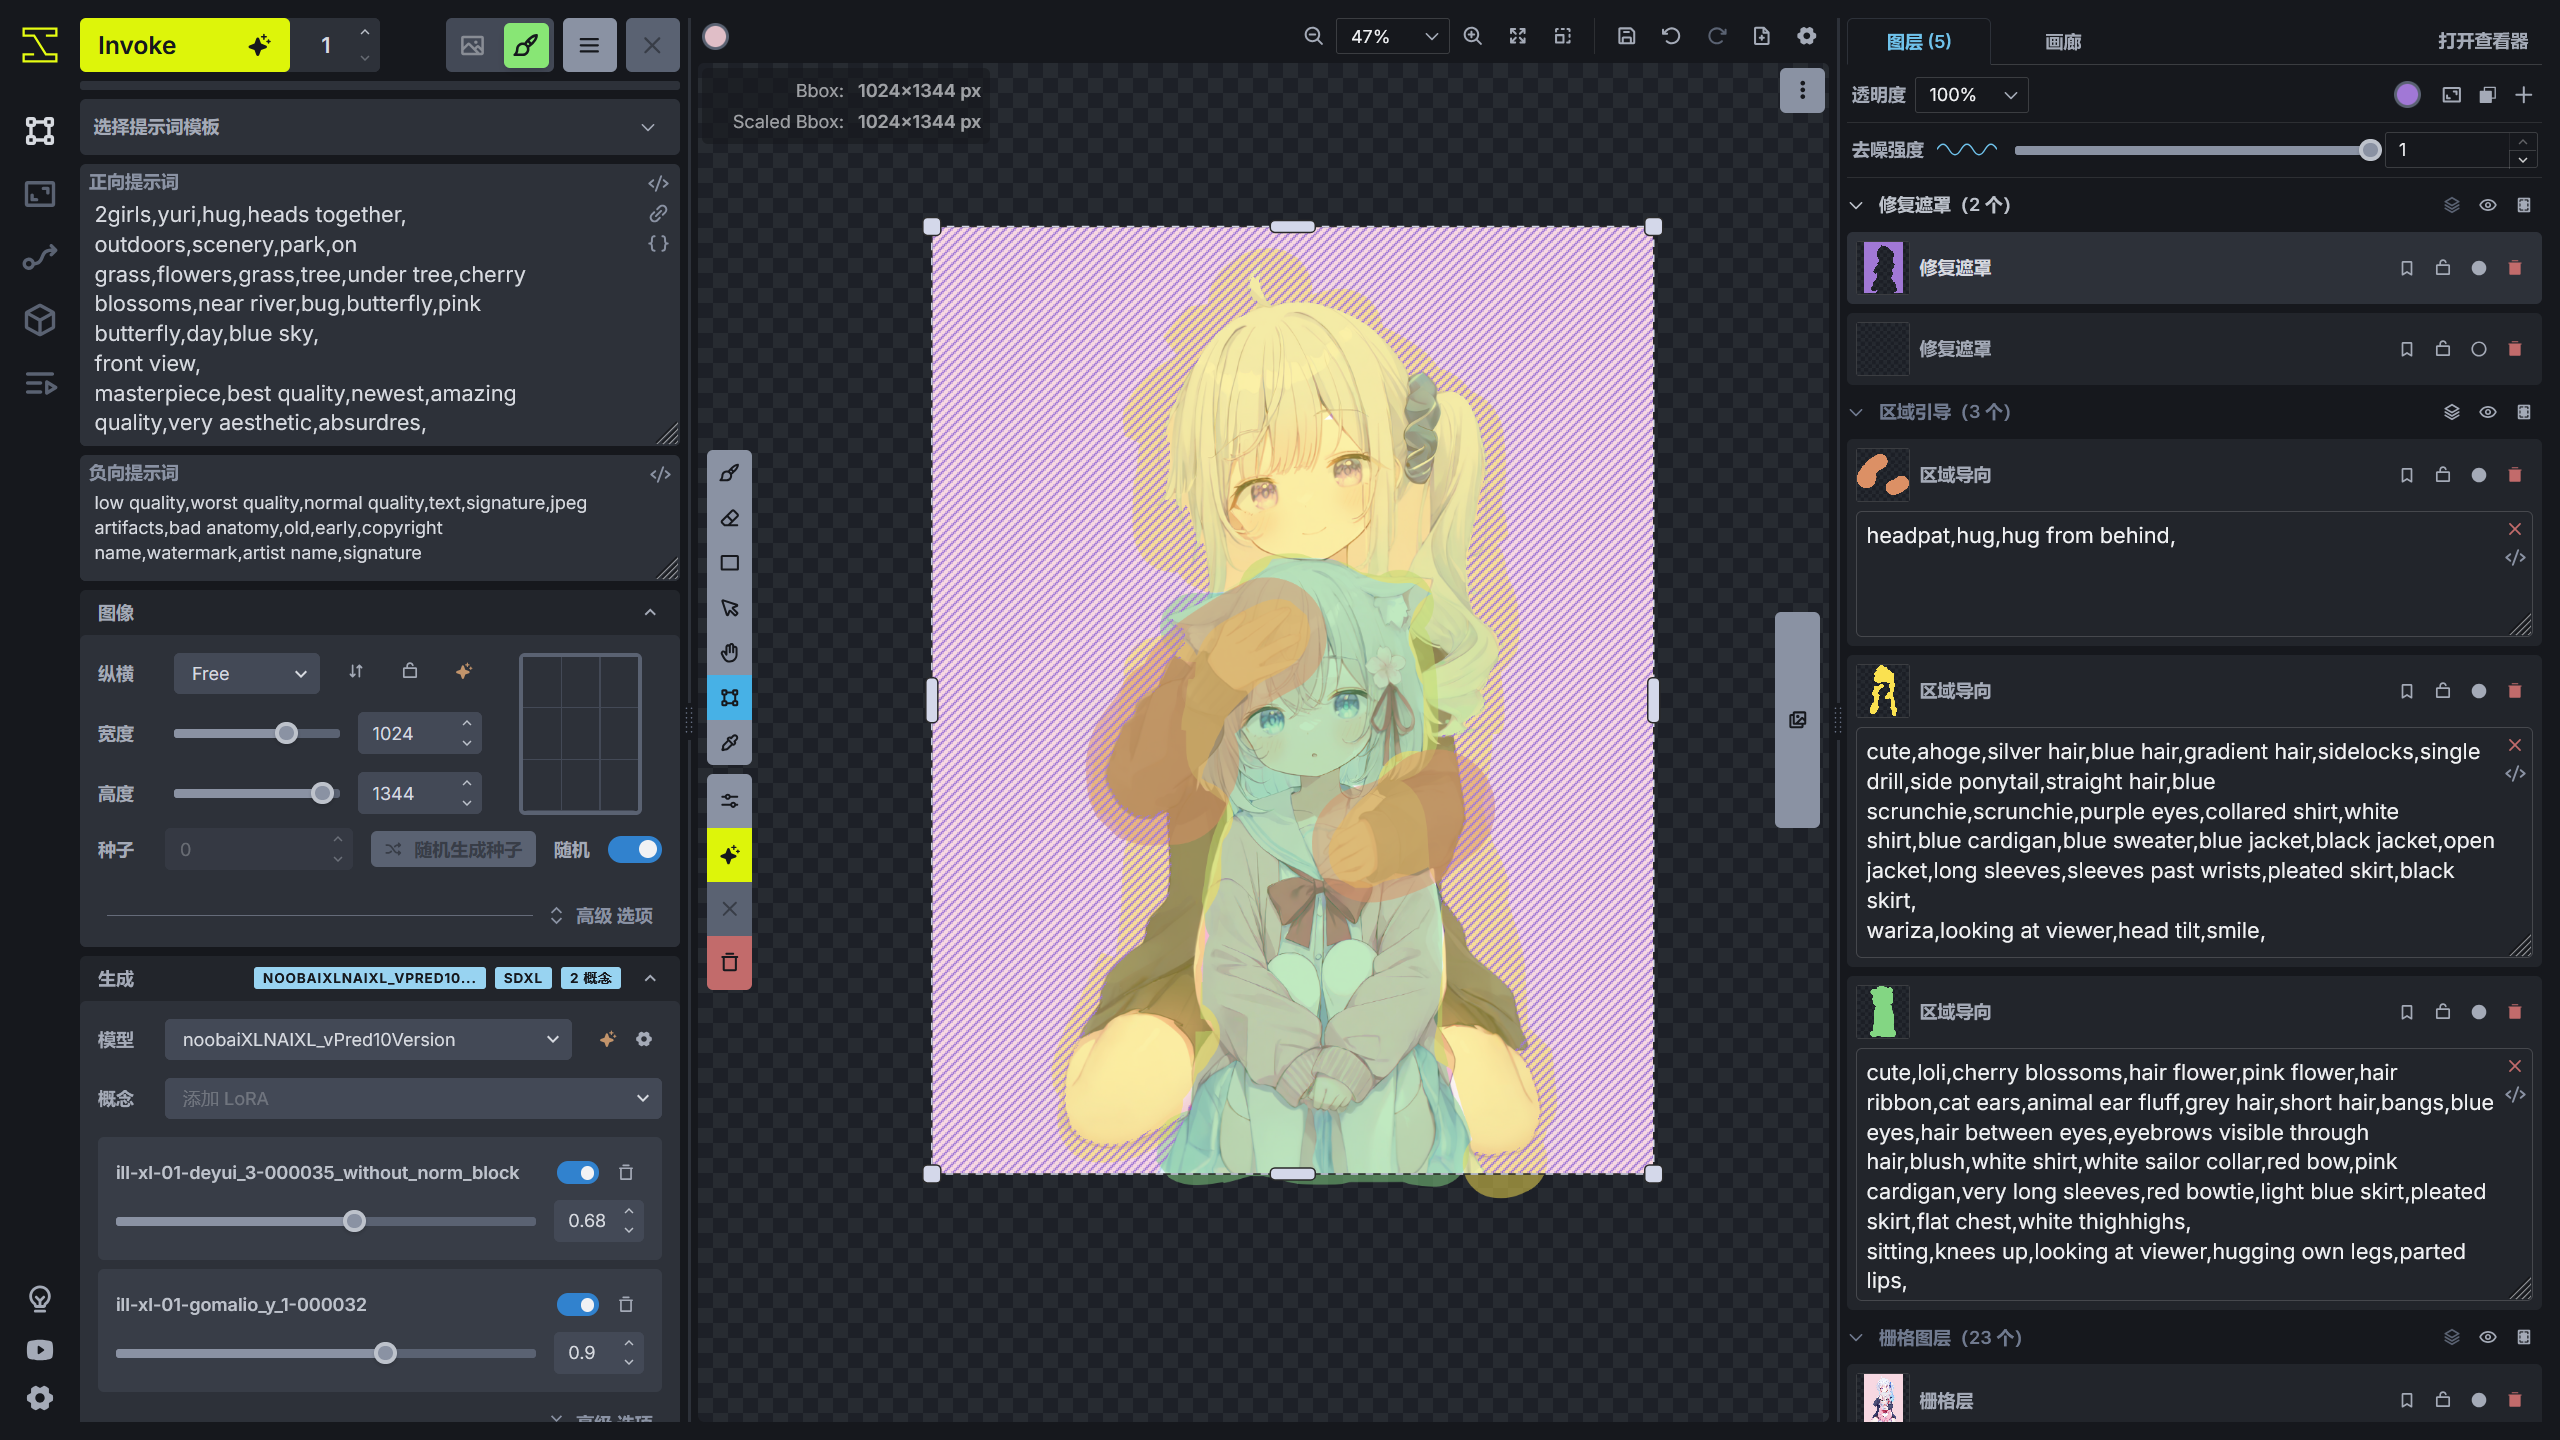Click 打开查看器 to open the viewer
The height and width of the screenshot is (1440, 2560).
pyautogui.click(x=2484, y=42)
